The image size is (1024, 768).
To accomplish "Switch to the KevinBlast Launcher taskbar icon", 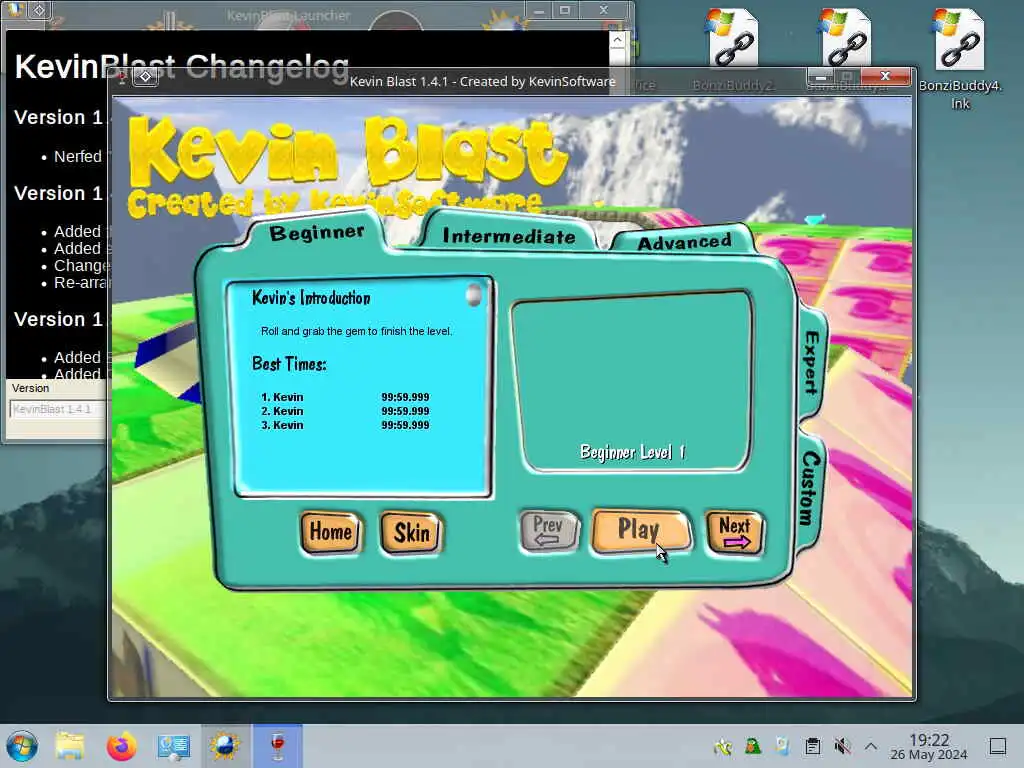I will [225, 746].
